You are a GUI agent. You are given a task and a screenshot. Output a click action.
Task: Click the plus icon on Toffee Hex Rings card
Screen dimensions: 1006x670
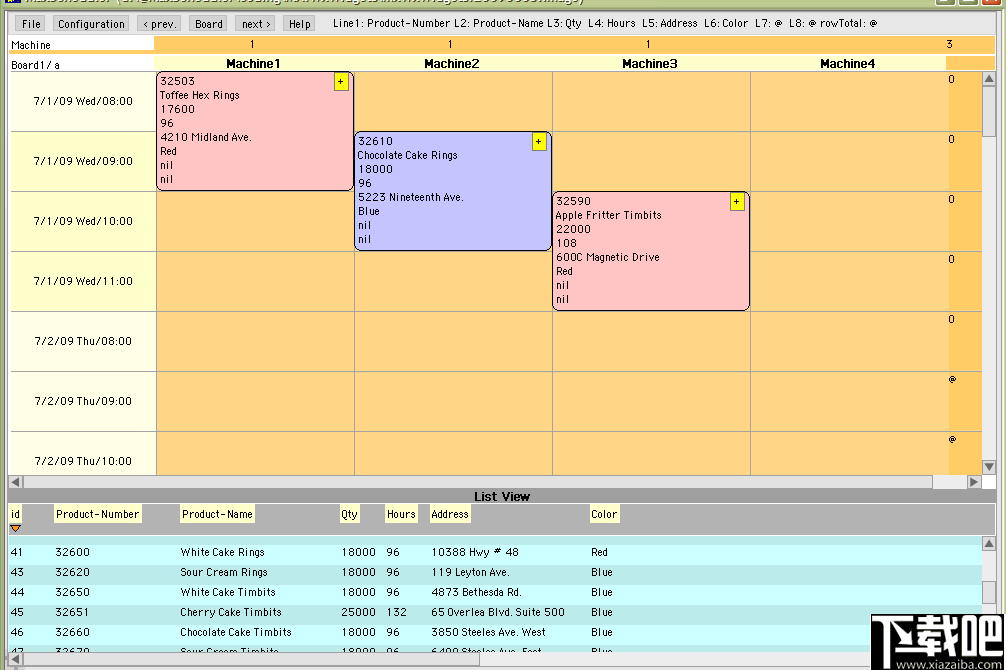[341, 82]
